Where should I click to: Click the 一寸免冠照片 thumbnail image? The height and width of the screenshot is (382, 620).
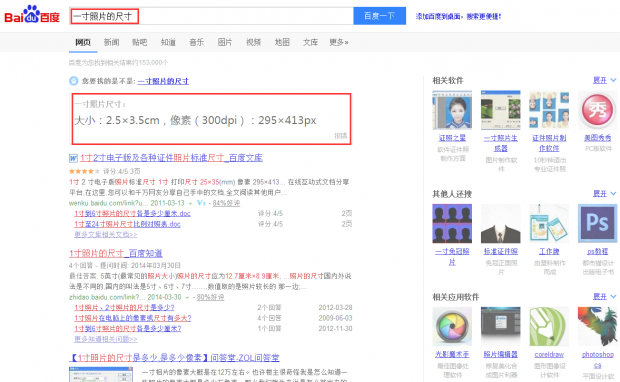(452, 223)
